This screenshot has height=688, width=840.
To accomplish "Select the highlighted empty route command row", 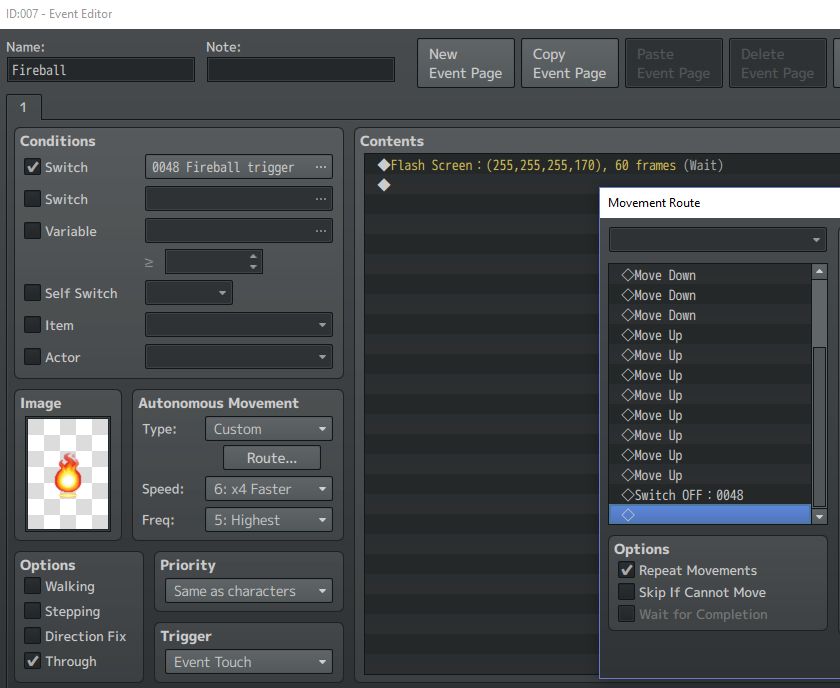I will [x=710, y=515].
